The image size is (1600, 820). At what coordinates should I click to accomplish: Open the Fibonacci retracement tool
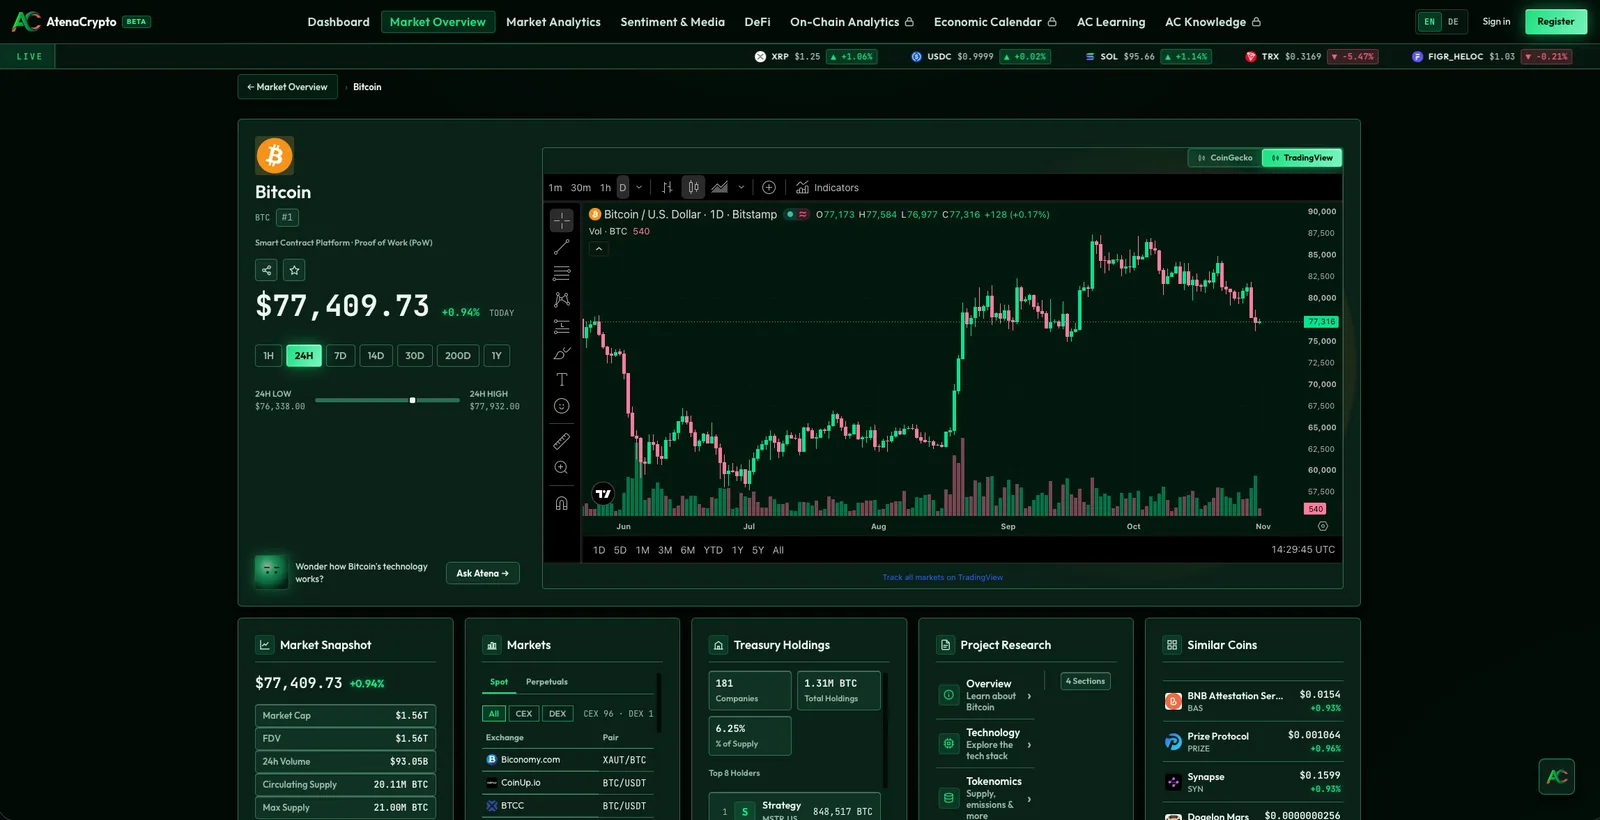[x=562, y=273]
